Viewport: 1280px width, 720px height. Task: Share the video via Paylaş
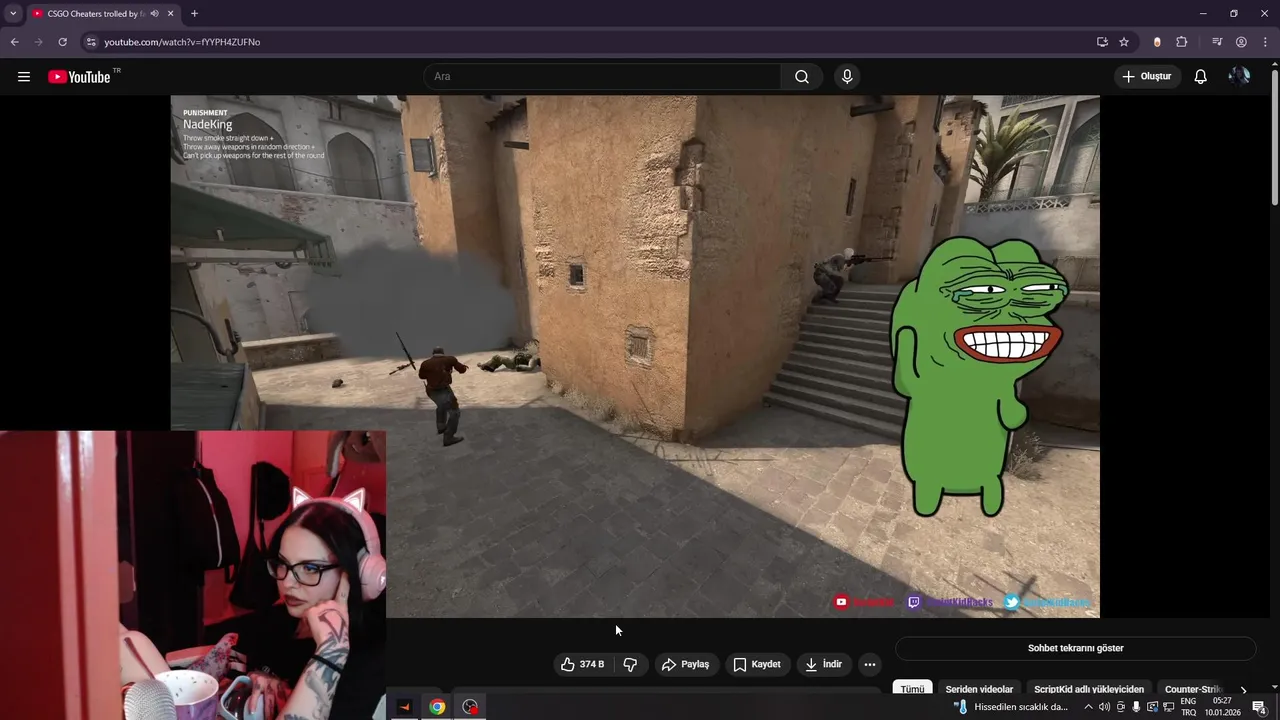coord(686,664)
